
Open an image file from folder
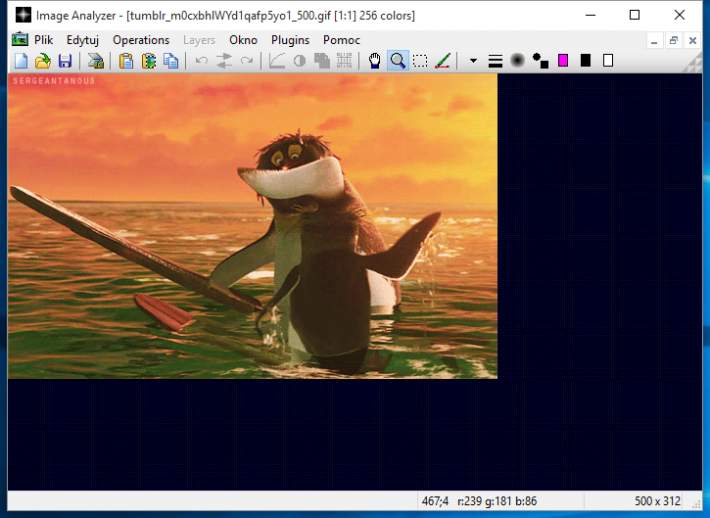pos(43,61)
